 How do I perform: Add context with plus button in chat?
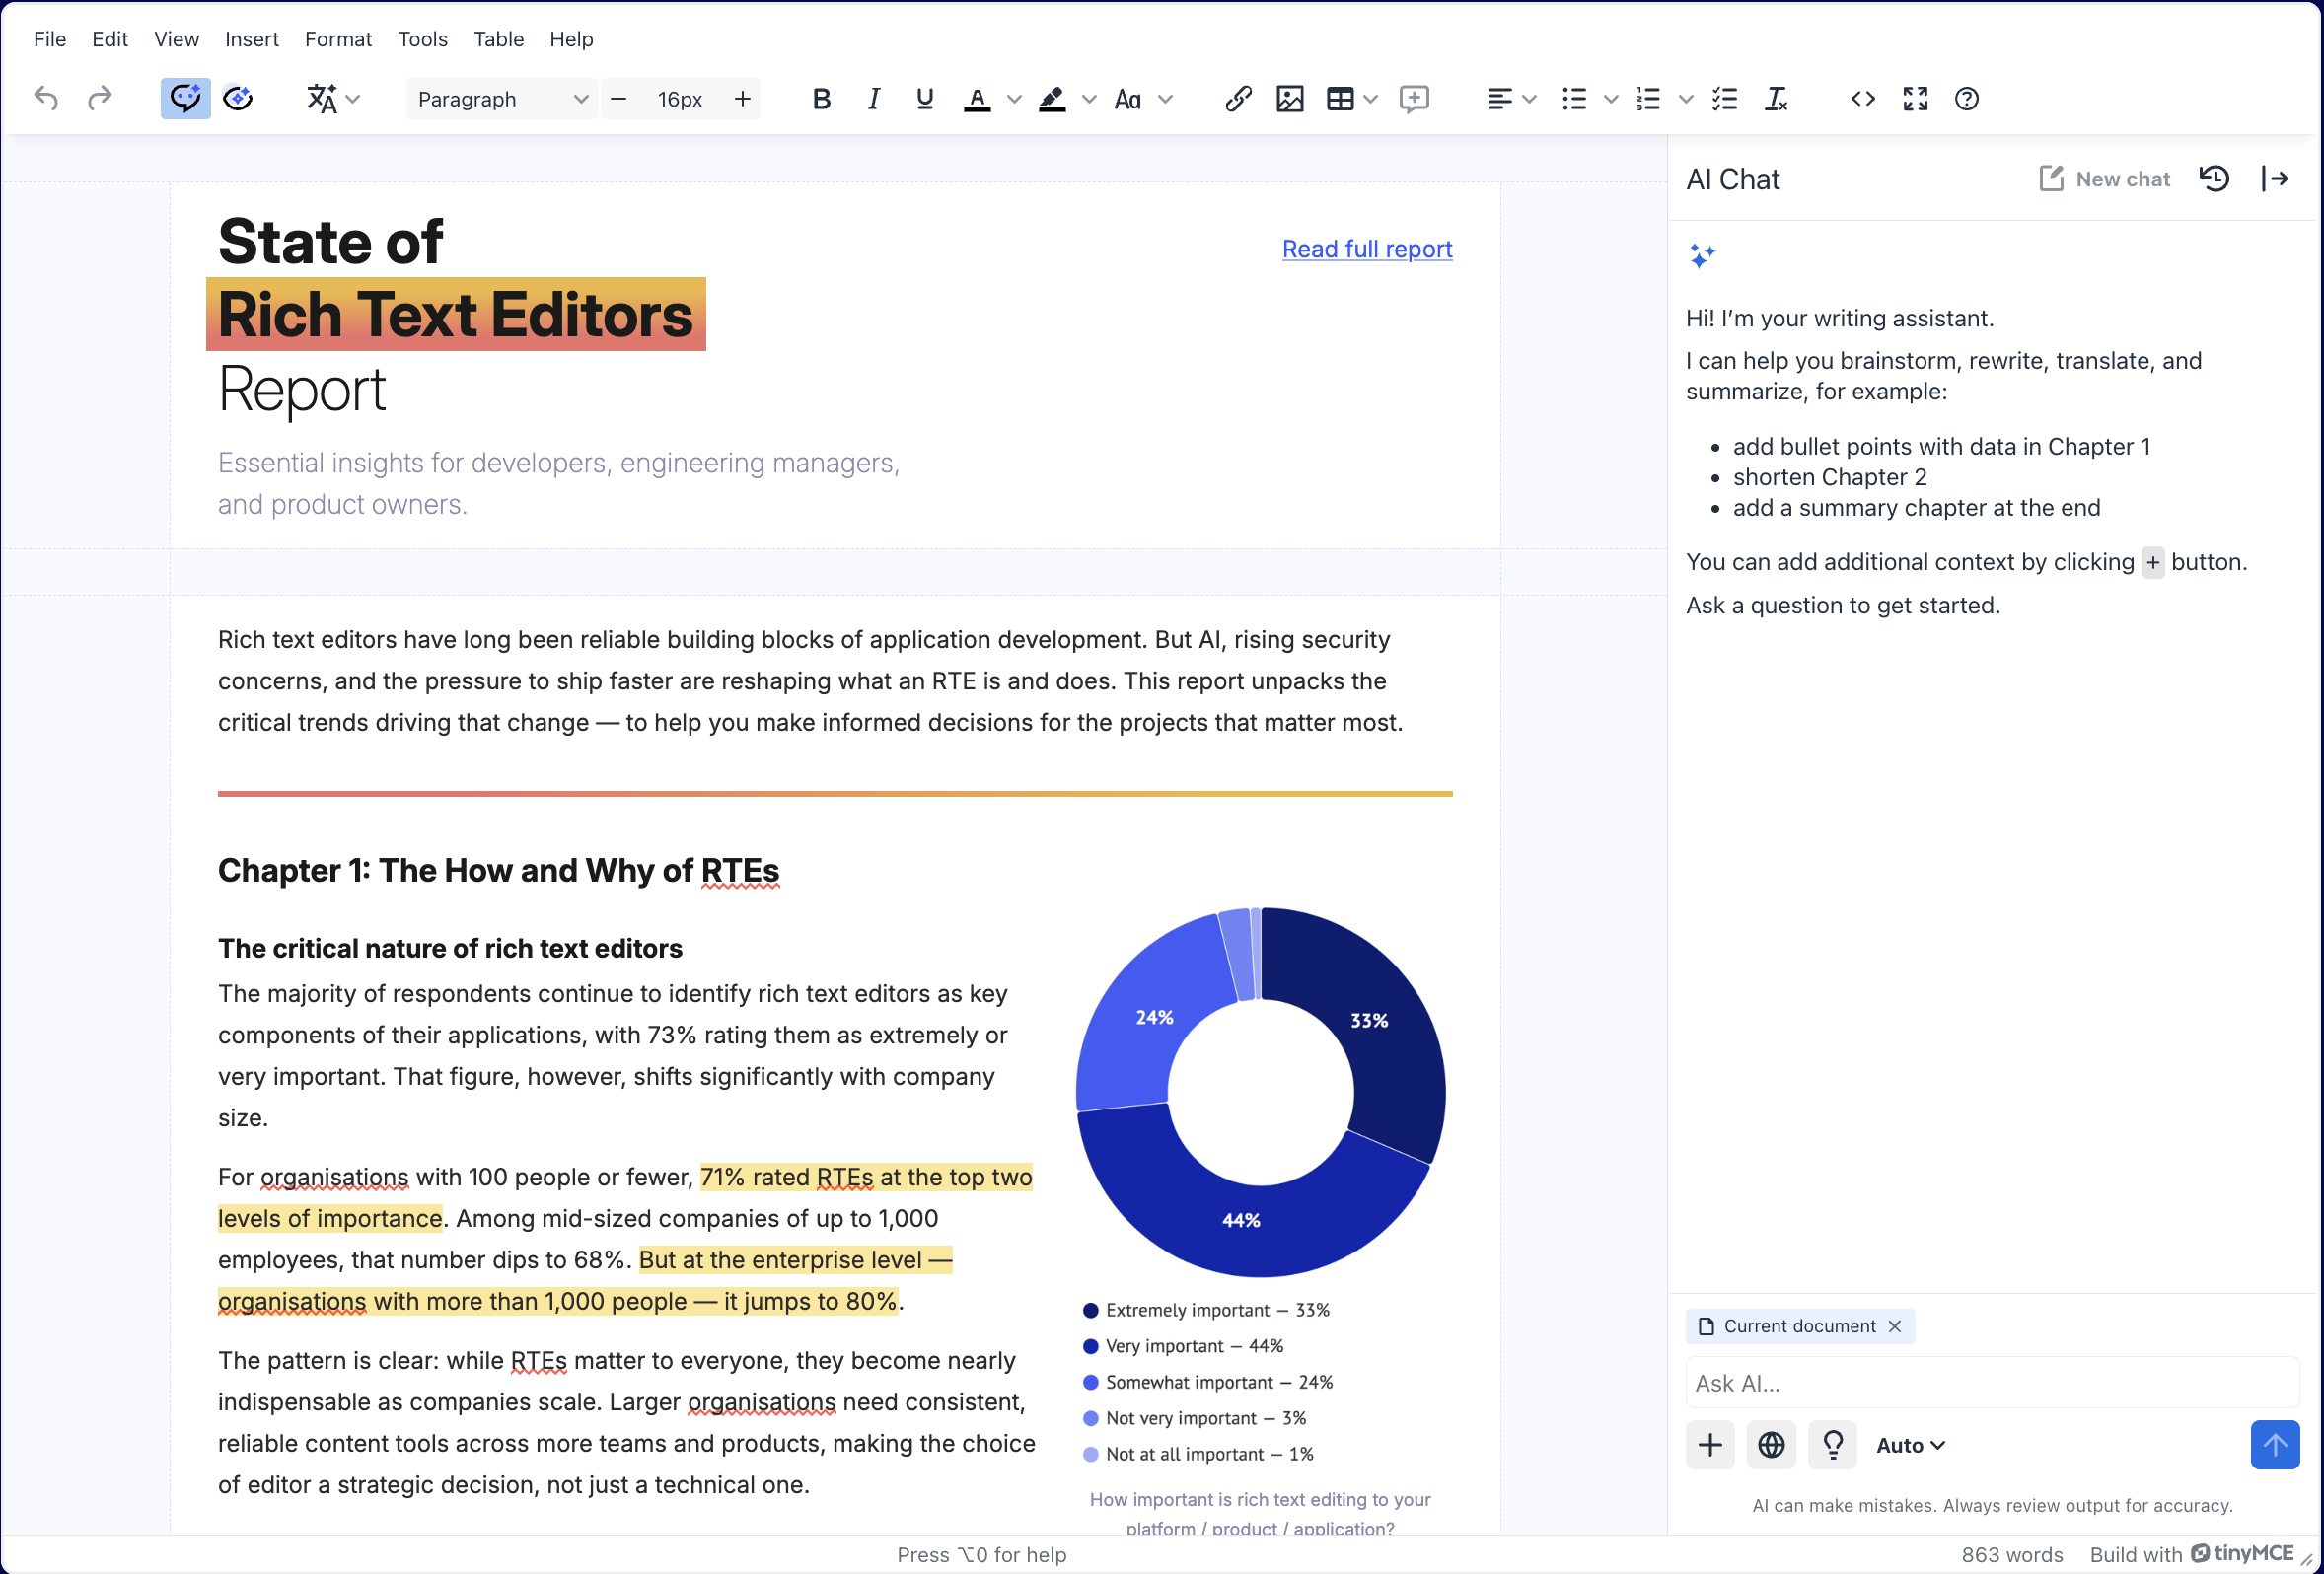pyautogui.click(x=1710, y=1445)
